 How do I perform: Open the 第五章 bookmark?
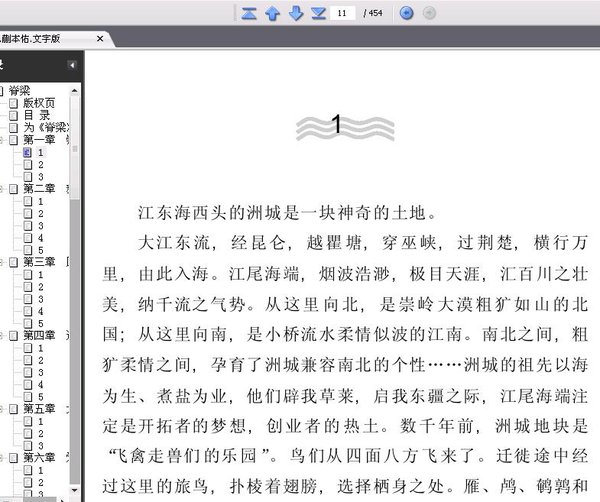[39, 409]
